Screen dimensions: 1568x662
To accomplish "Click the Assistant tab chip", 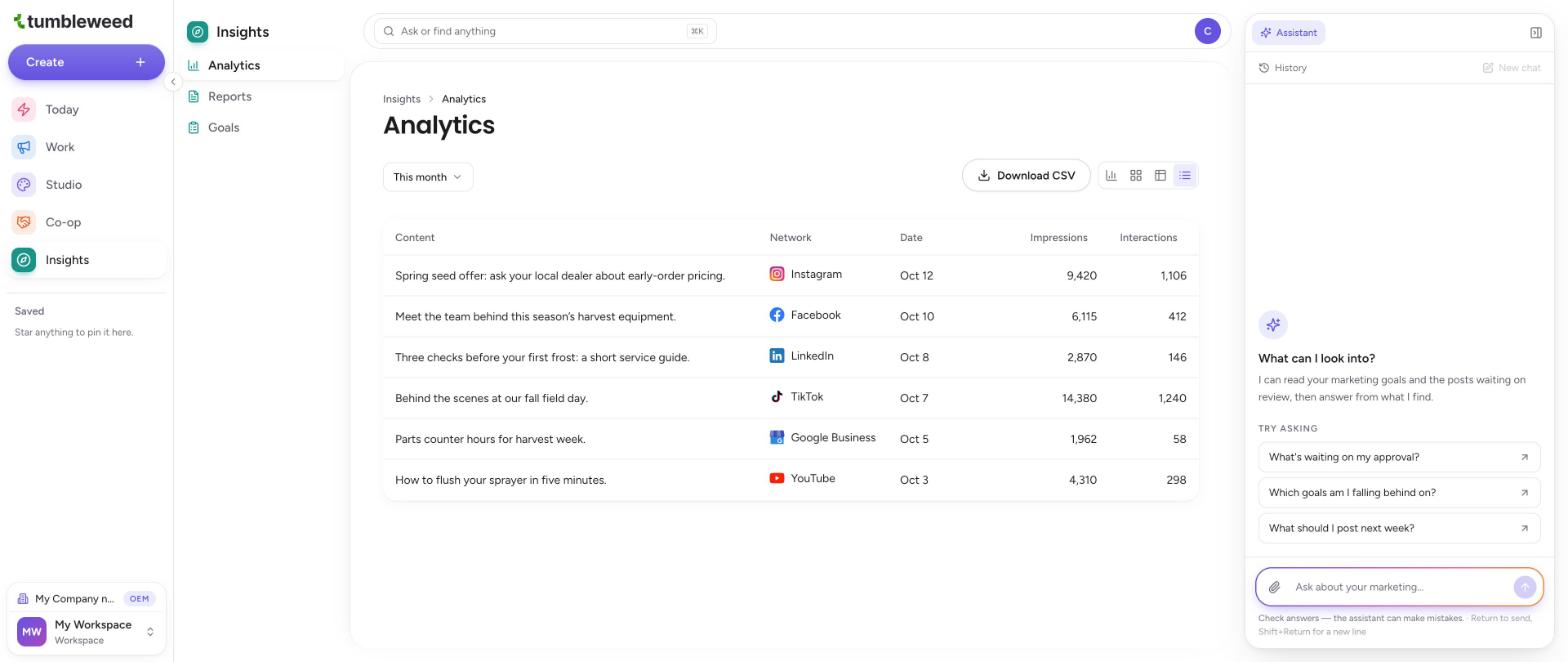I will click(x=1288, y=33).
